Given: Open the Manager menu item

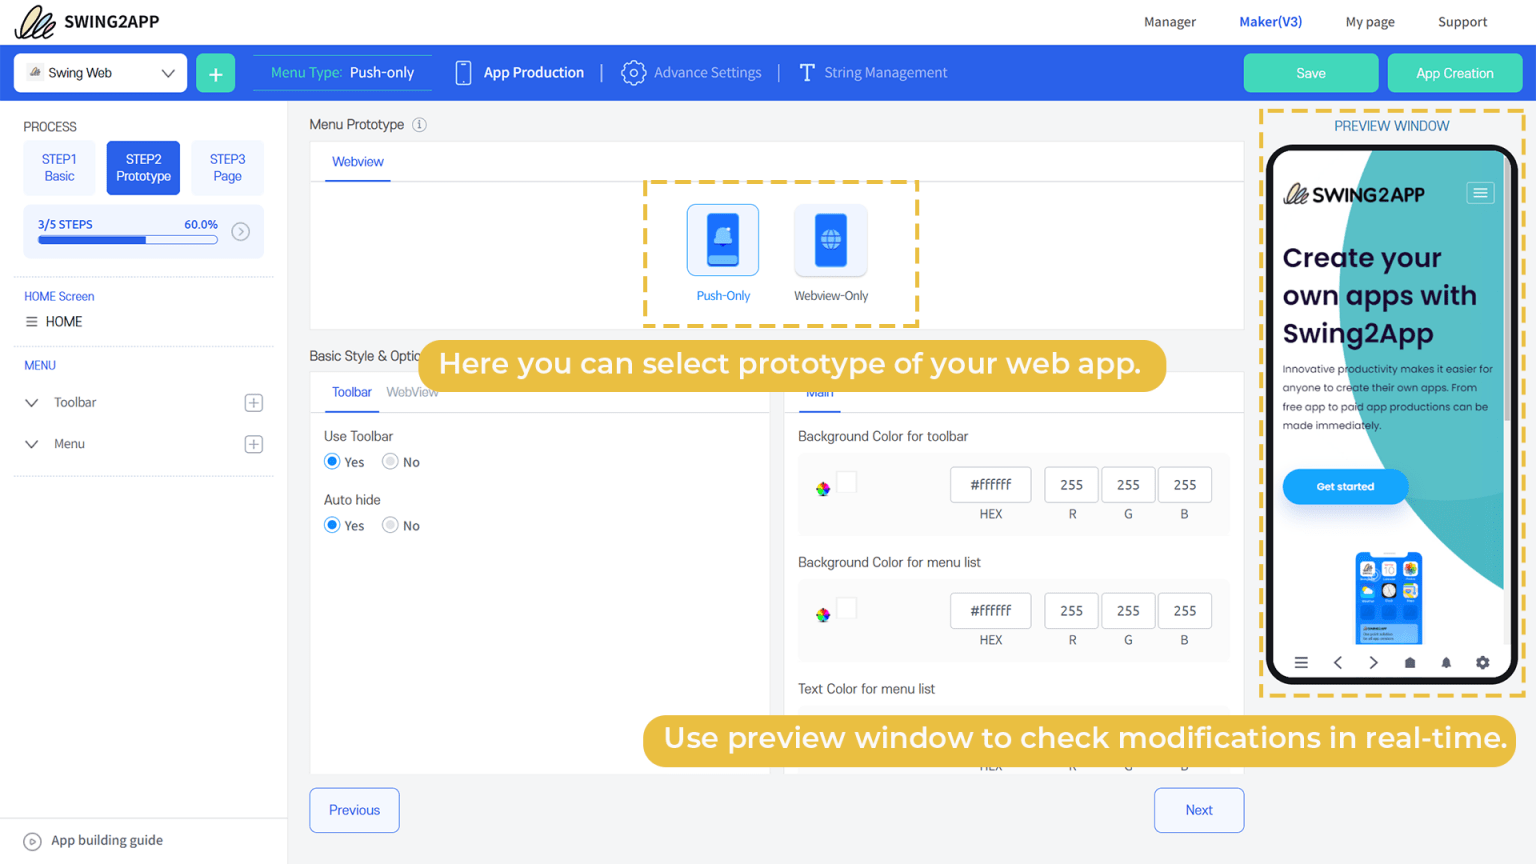Looking at the screenshot, I should coord(1169,21).
